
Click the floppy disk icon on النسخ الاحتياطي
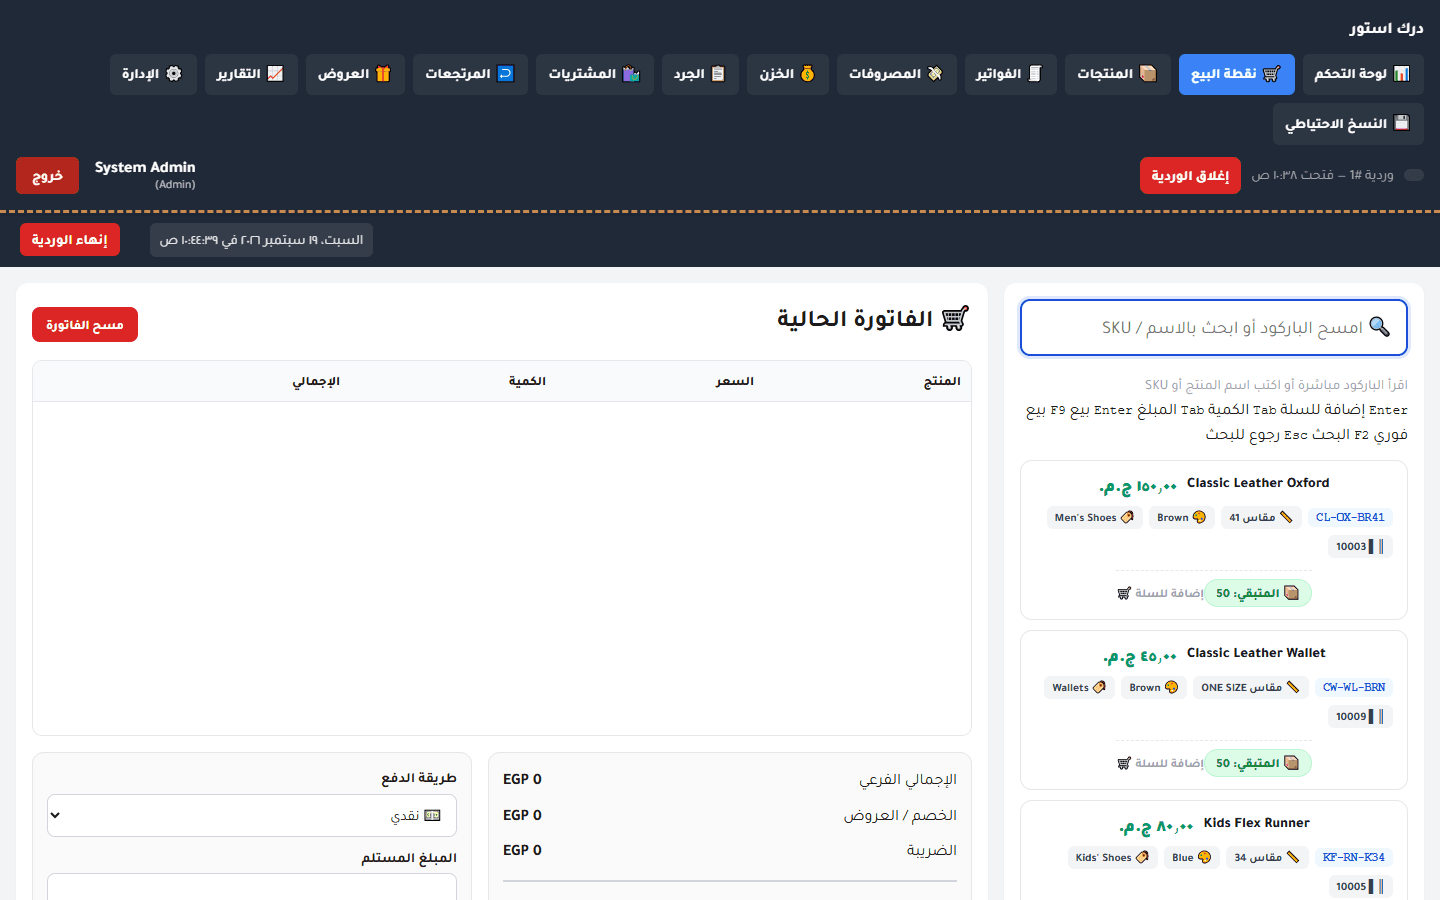[1402, 123]
